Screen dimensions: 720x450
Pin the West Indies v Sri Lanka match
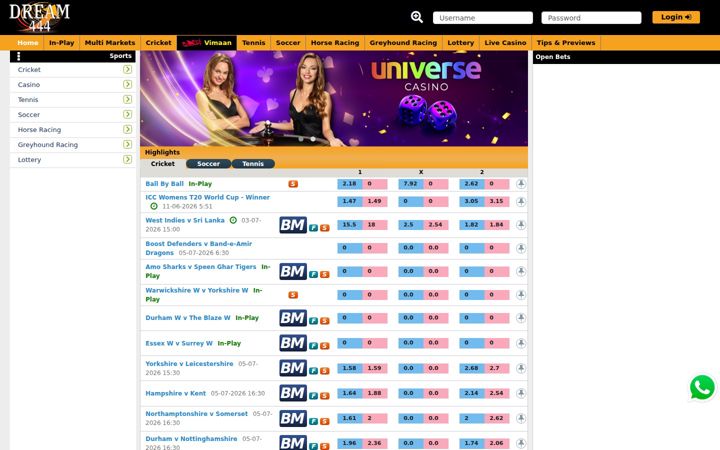click(x=521, y=225)
